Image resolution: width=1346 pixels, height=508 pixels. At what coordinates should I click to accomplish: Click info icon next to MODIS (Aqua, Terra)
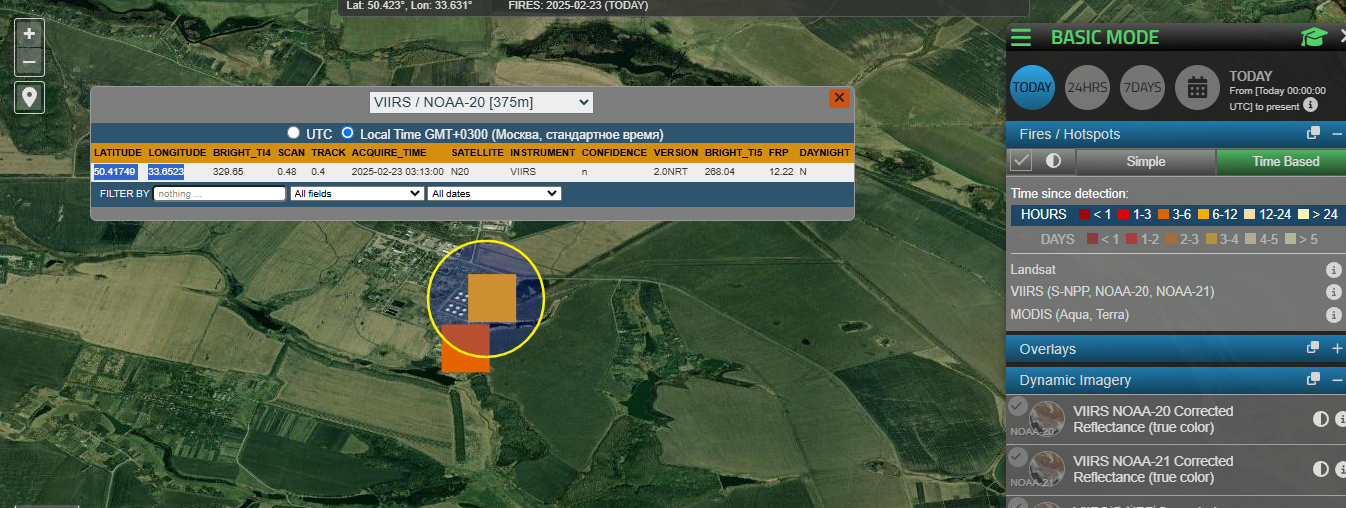(x=1333, y=315)
